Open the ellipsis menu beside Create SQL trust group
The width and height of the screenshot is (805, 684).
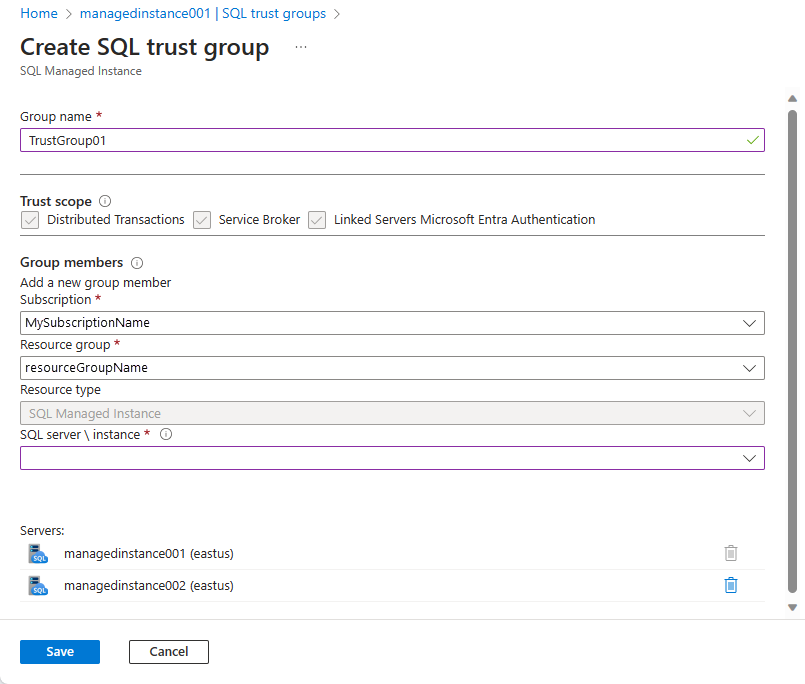pos(299,46)
